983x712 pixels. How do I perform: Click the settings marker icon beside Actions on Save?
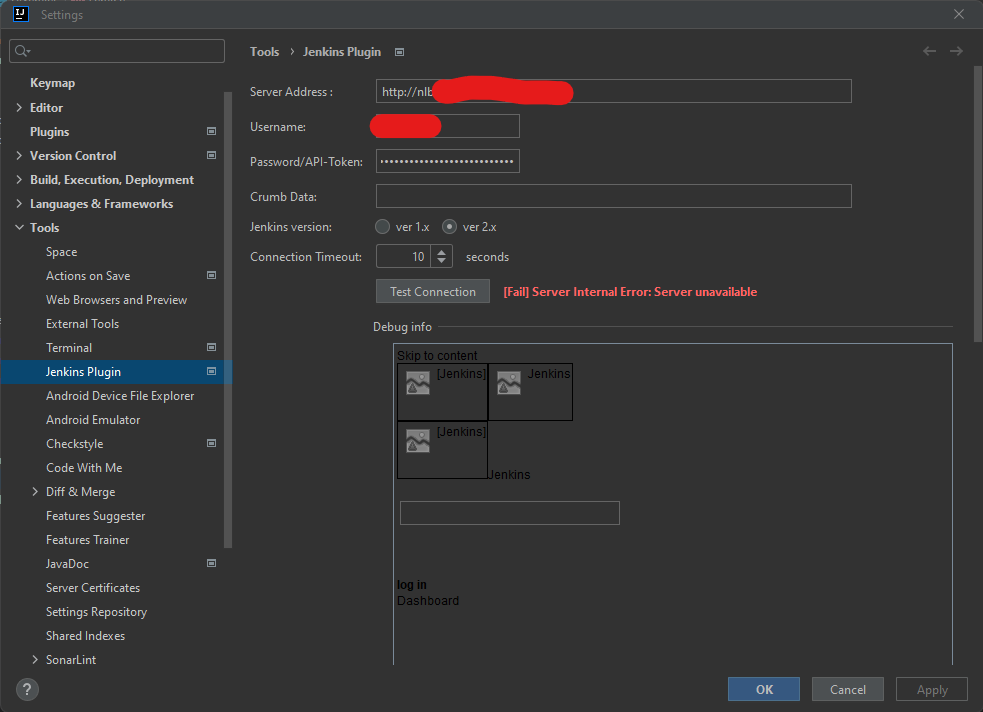[x=211, y=275]
